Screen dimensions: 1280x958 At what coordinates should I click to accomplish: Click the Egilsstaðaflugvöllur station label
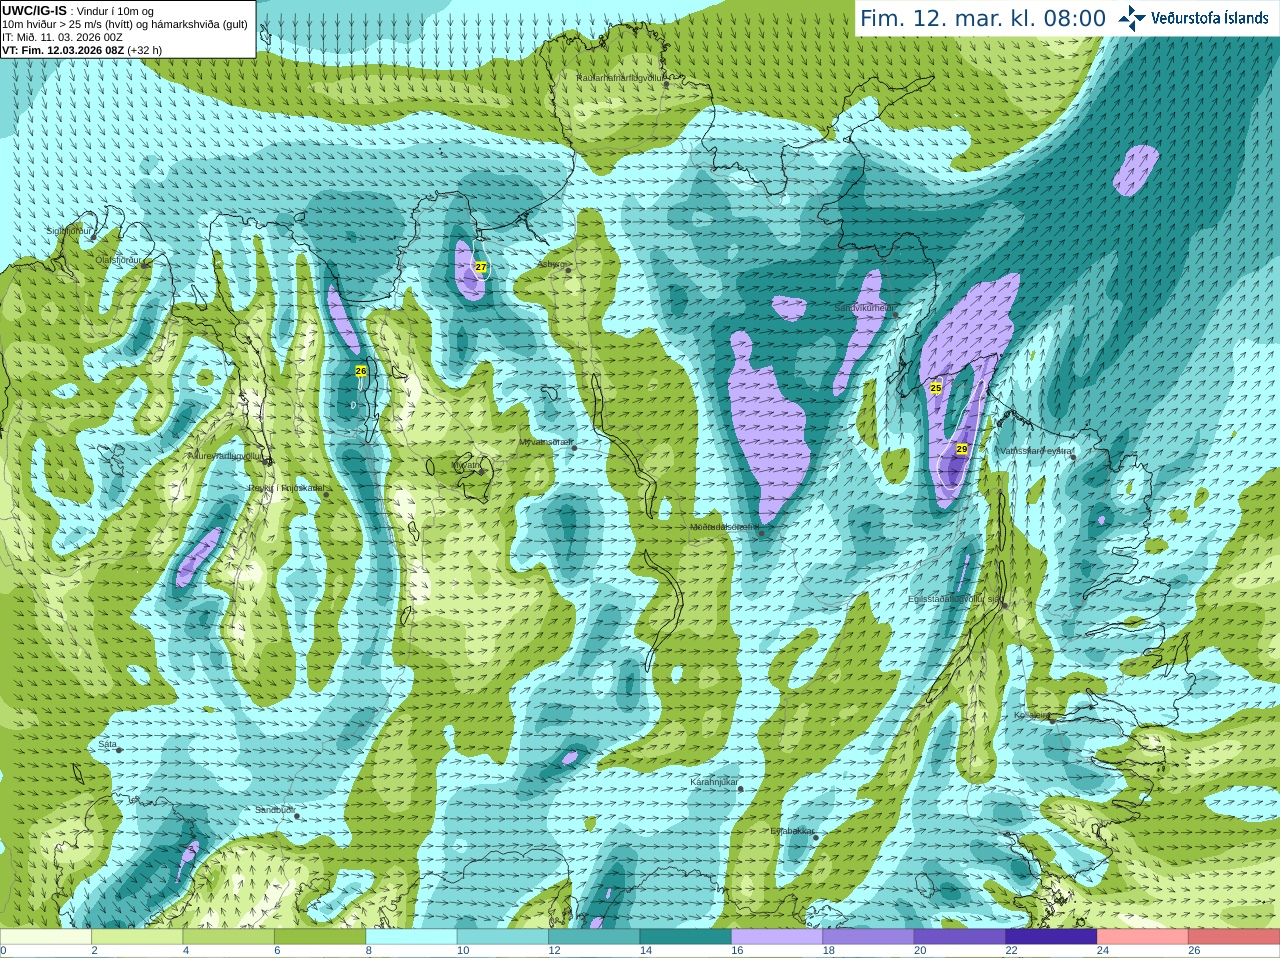tap(954, 599)
